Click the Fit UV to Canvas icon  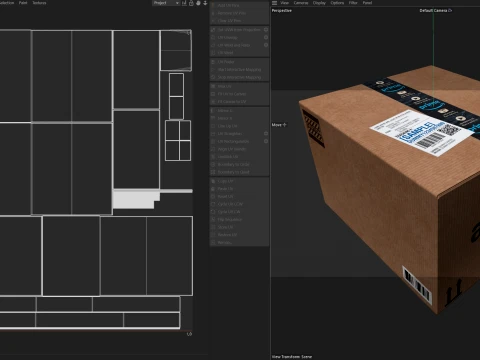pyautogui.click(x=213, y=94)
